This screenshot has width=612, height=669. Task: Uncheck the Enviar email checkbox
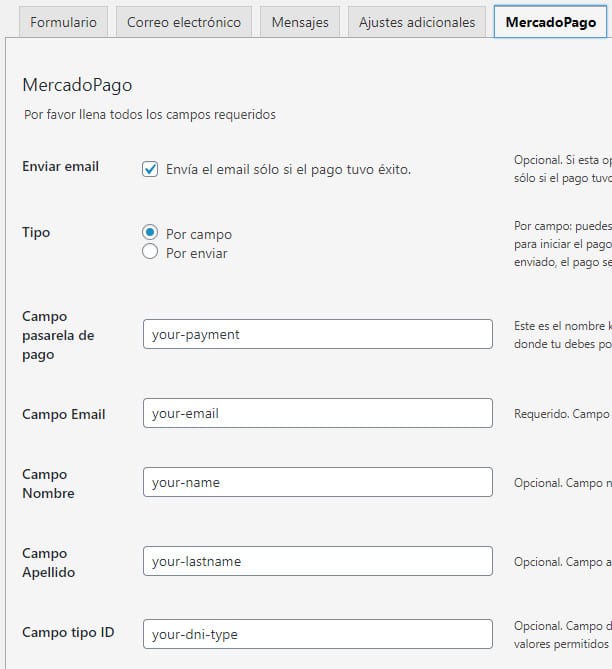[x=150, y=169]
